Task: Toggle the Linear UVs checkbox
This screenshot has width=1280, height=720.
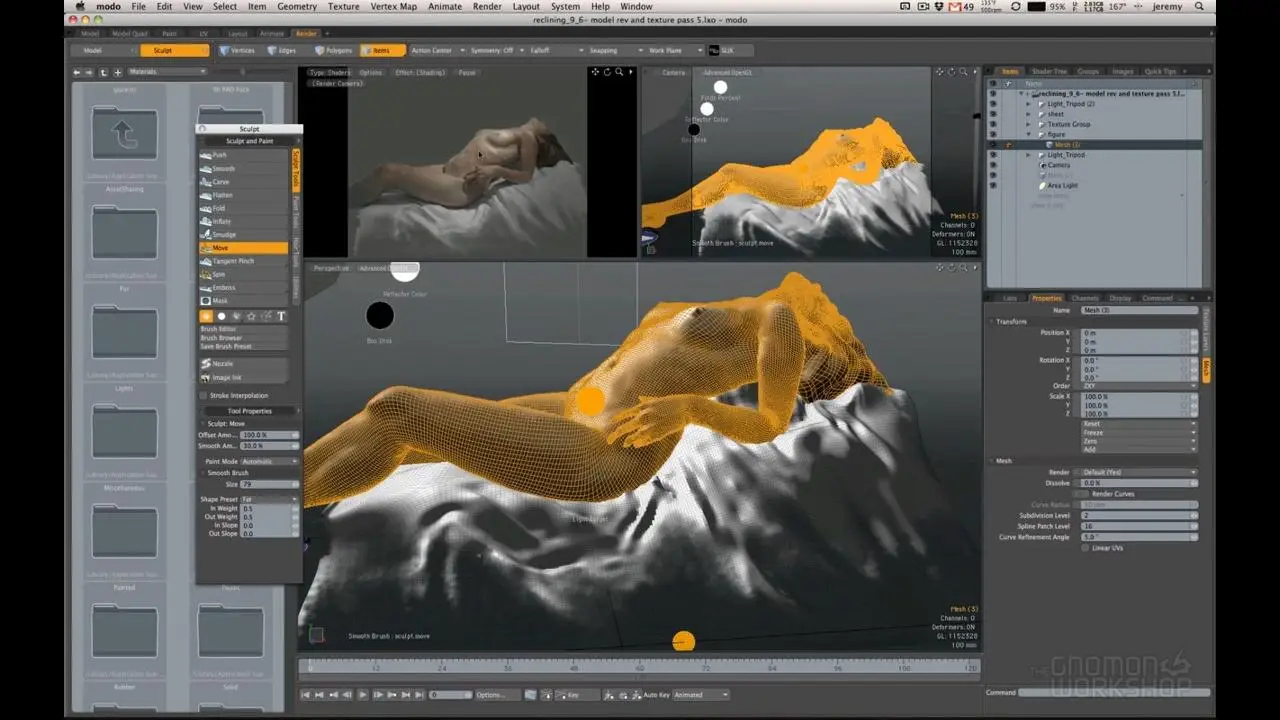Action: tap(1085, 548)
